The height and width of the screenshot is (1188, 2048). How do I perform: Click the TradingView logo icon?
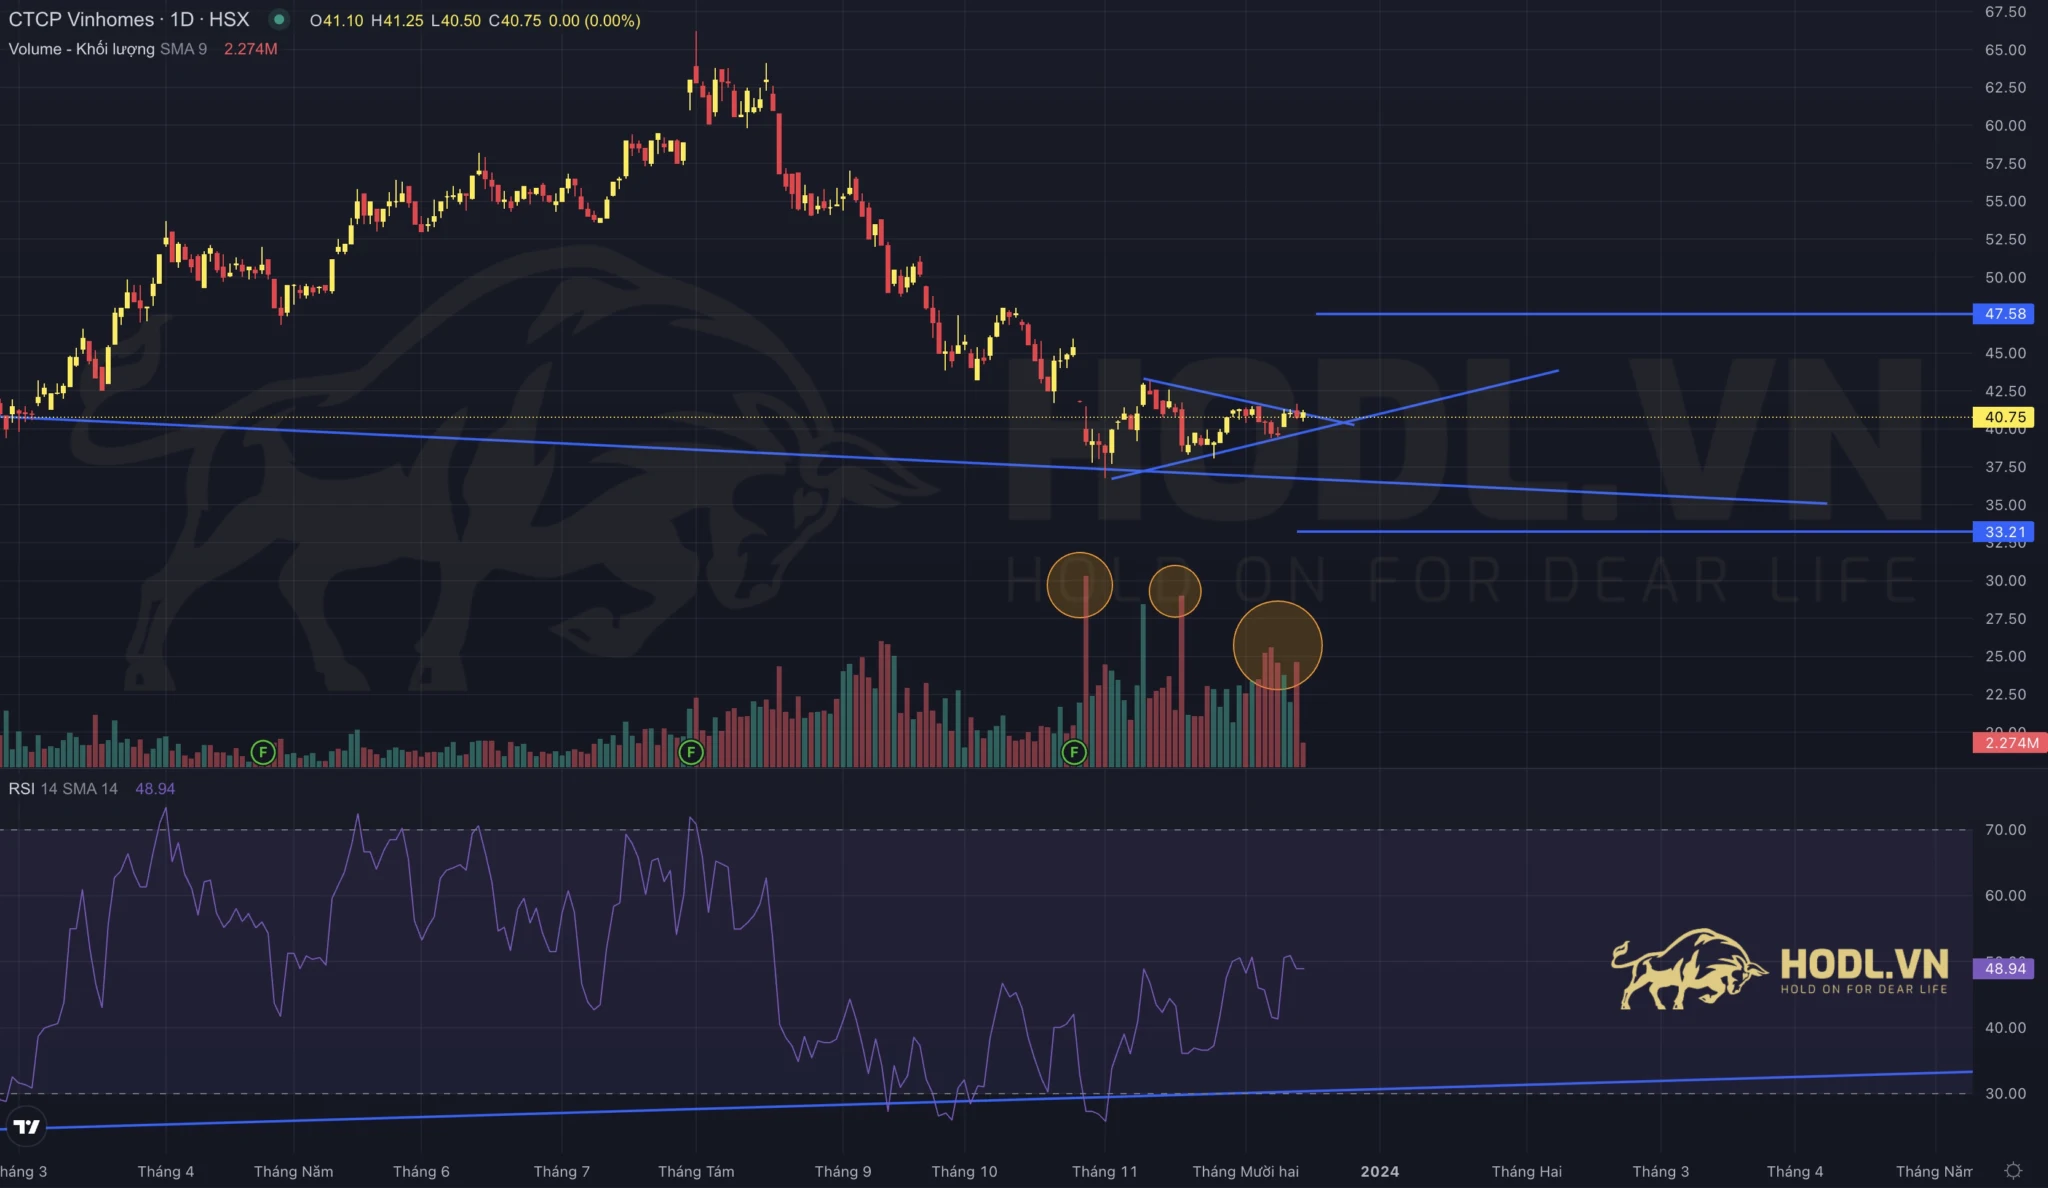27,1127
